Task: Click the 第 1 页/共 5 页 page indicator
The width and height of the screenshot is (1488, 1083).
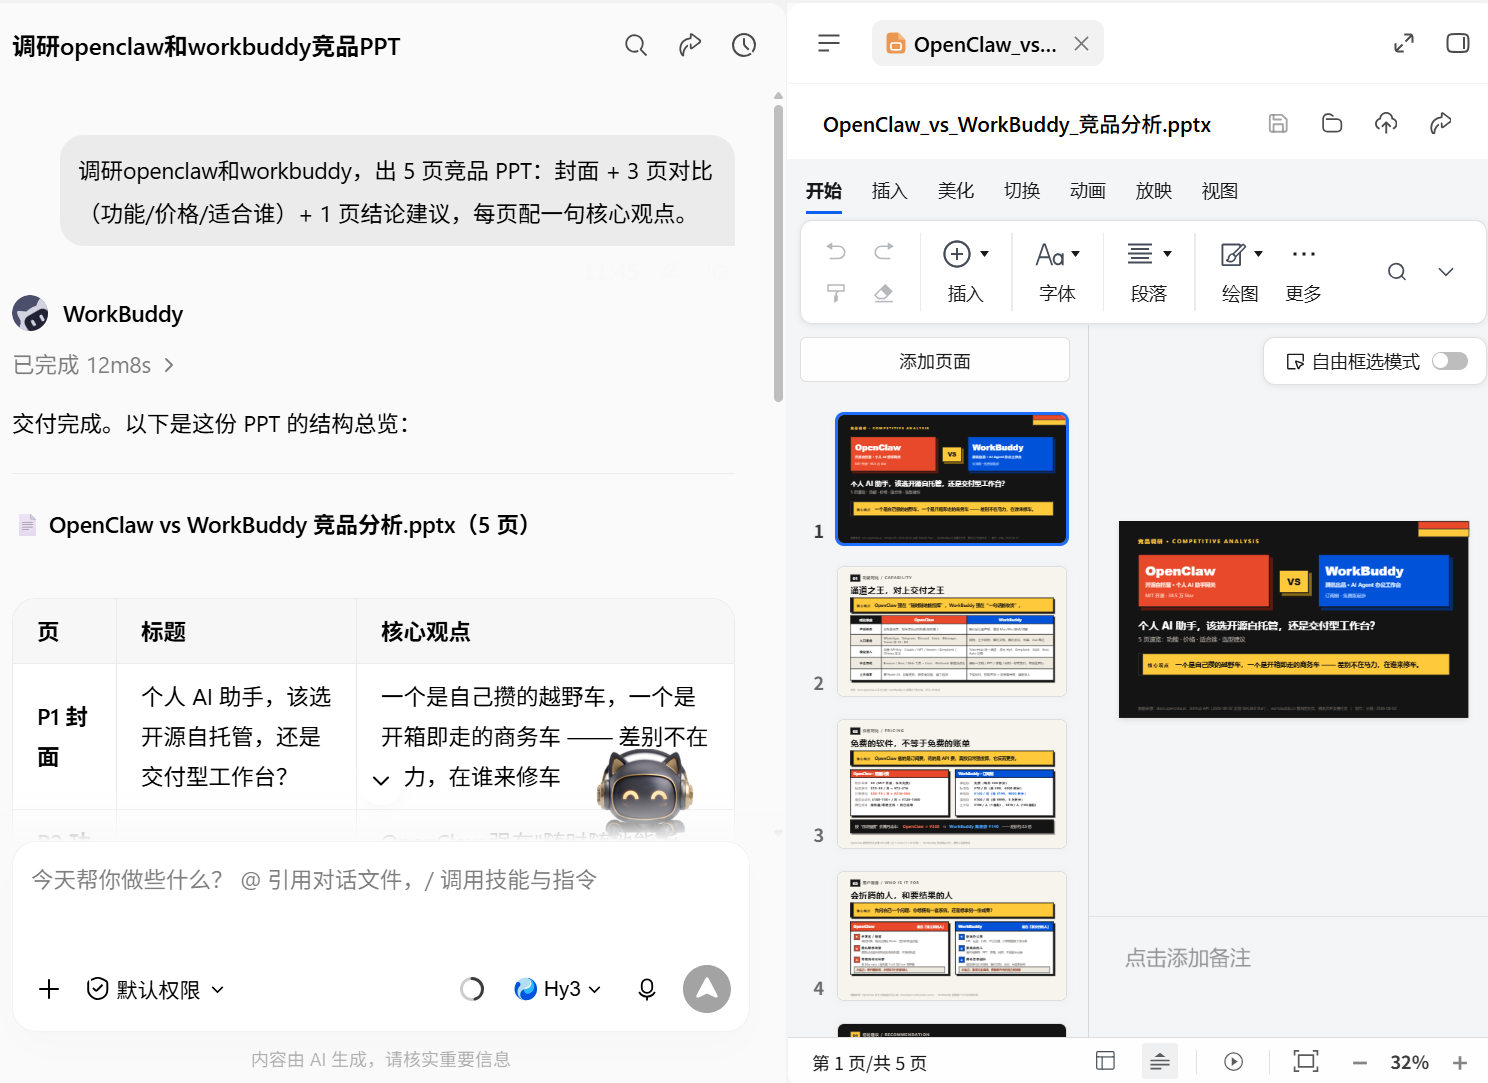Action: [x=869, y=1063]
